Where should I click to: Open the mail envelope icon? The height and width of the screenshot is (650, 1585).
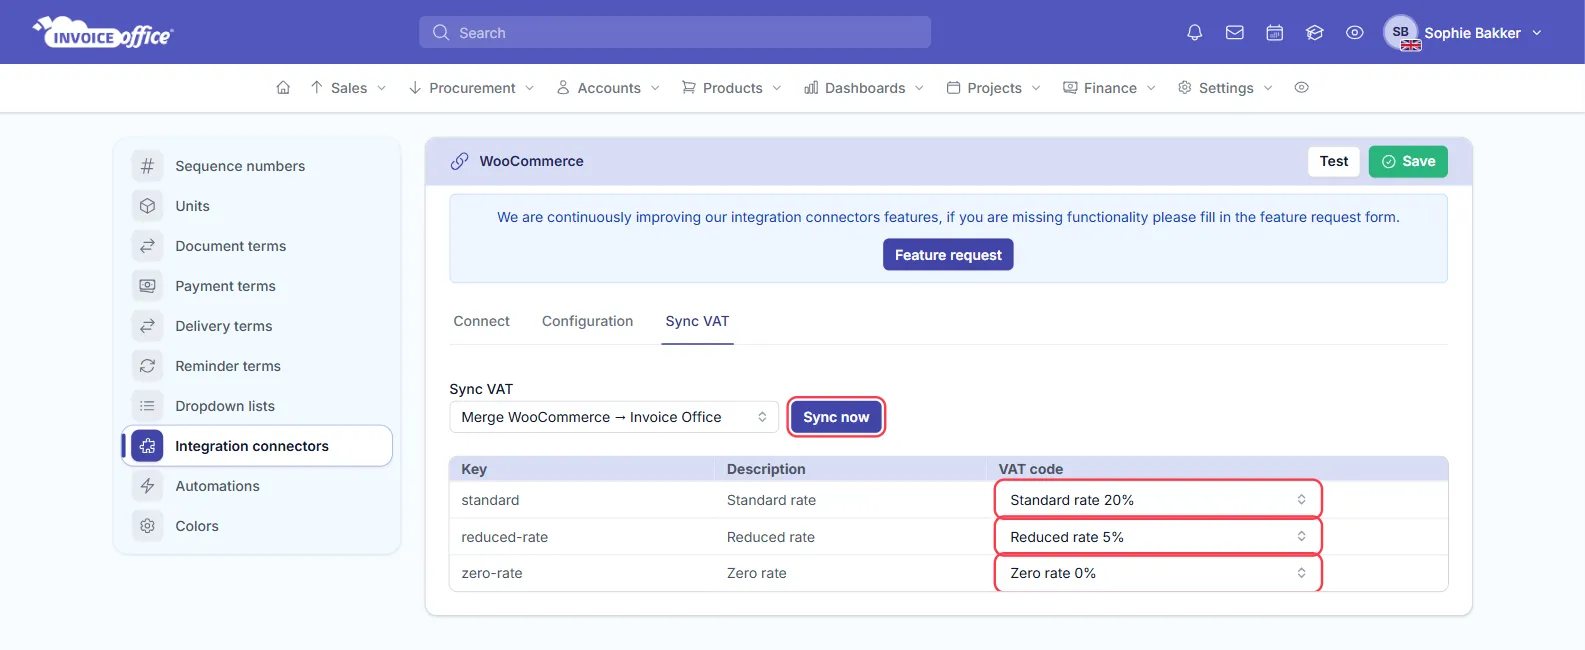pyautogui.click(x=1234, y=33)
